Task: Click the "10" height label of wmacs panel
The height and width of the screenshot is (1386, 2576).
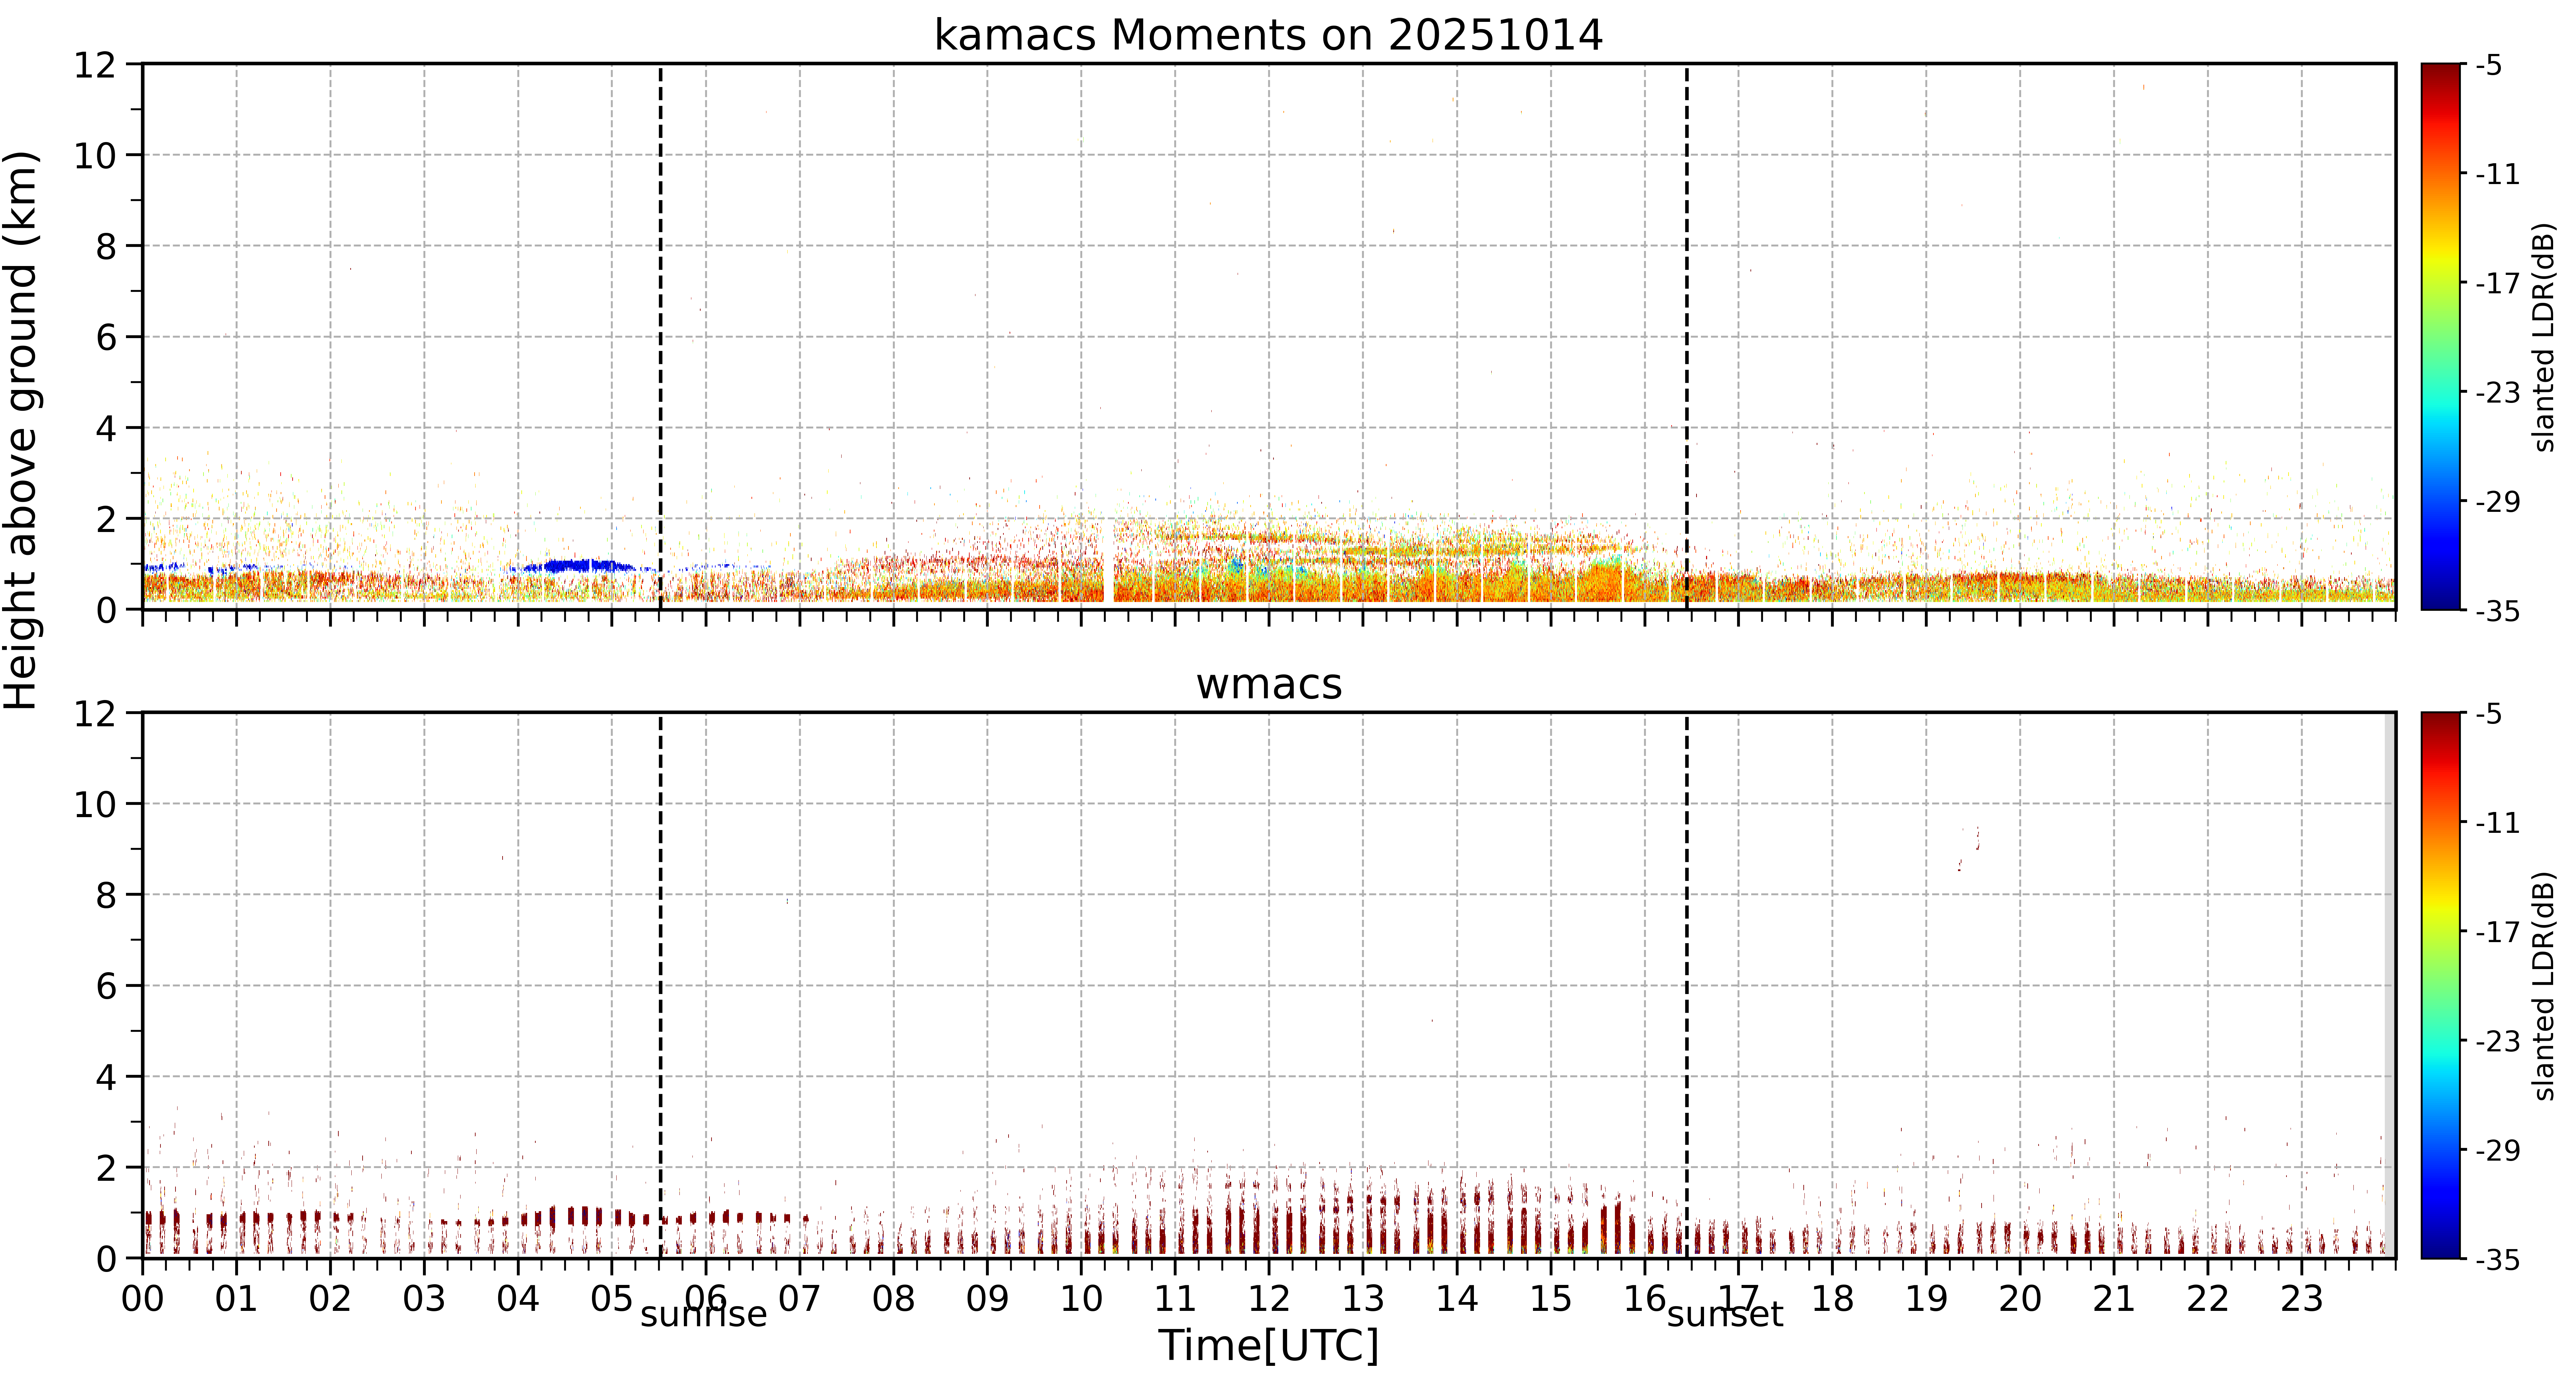Action: [95, 804]
